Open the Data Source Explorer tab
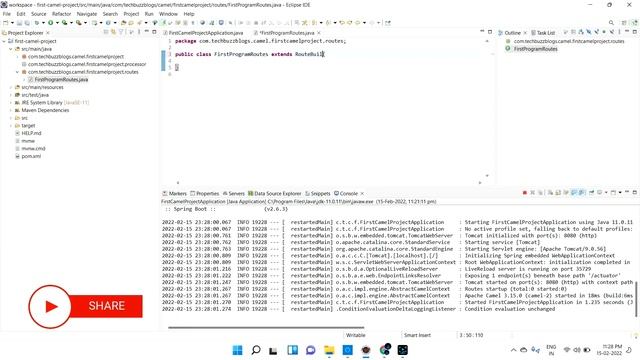This screenshot has height=360, width=640. point(274,193)
